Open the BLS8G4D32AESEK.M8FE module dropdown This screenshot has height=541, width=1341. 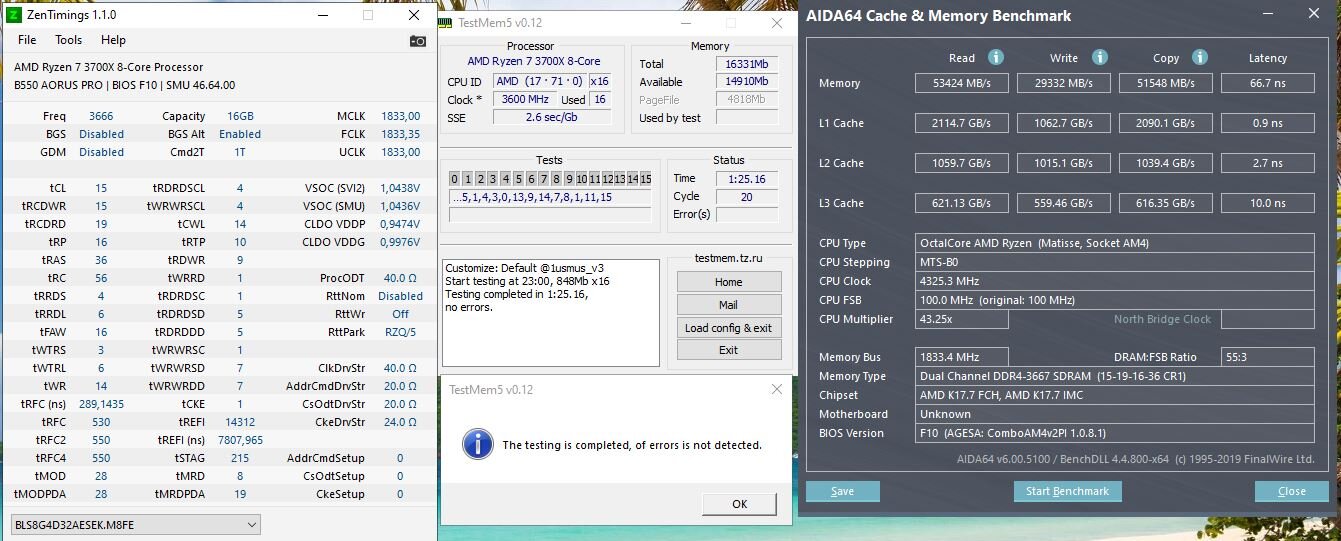click(x=135, y=524)
